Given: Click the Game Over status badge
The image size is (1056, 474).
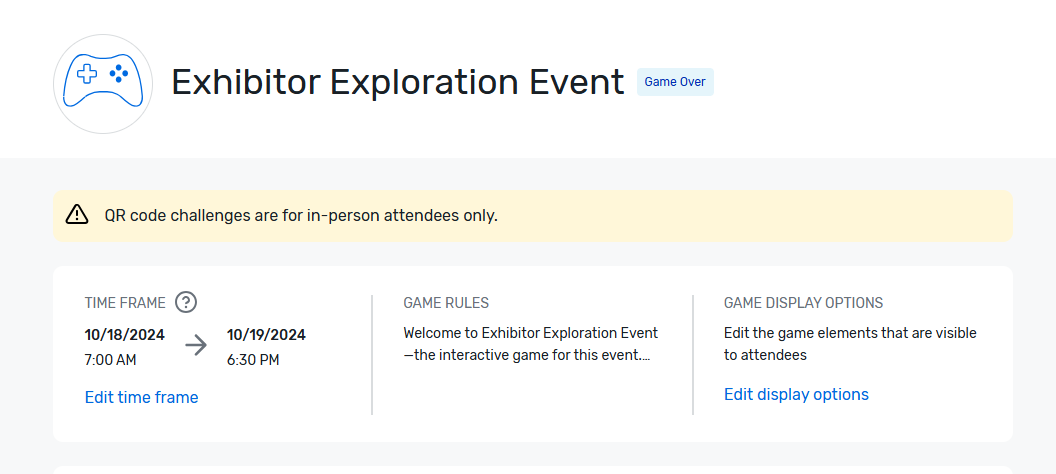Looking at the screenshot, I should click(x=675, y=82).
